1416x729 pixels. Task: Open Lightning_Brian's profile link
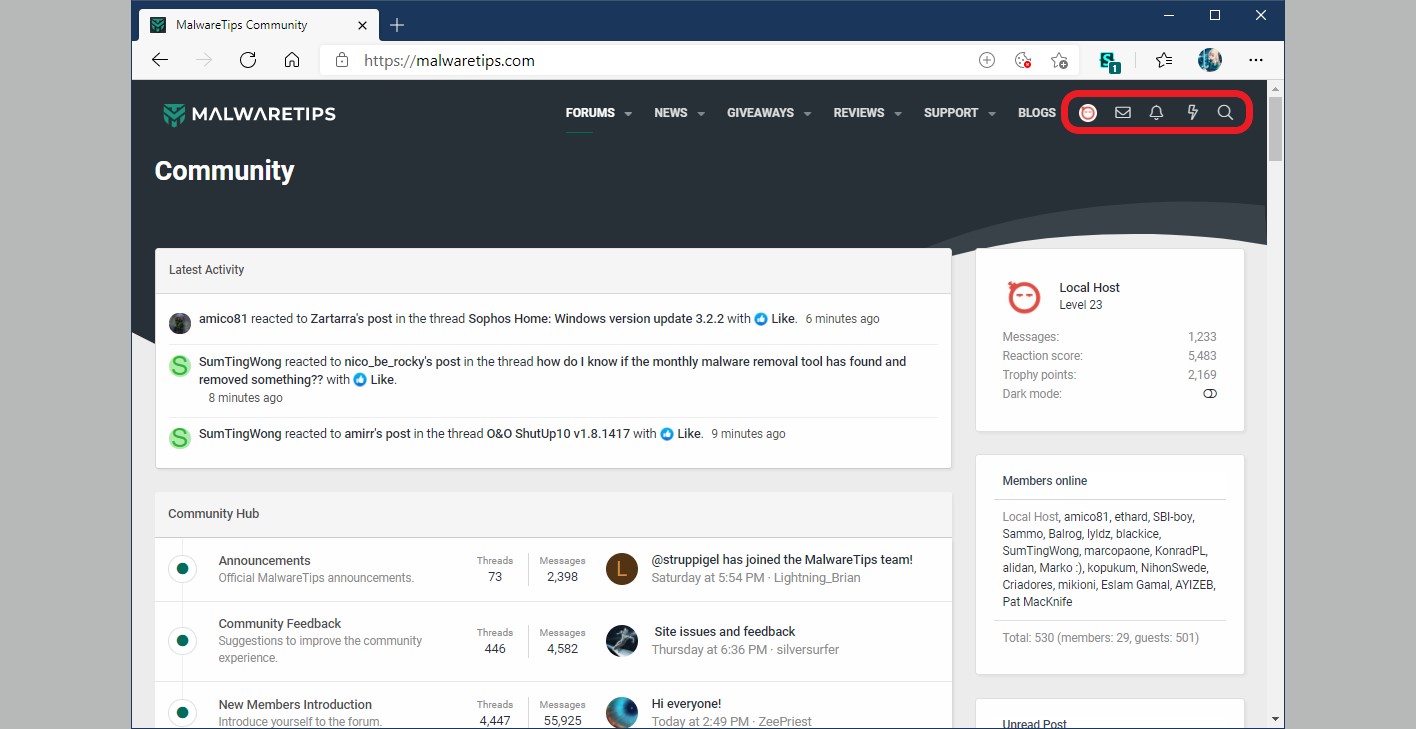[x=818, y=578]
